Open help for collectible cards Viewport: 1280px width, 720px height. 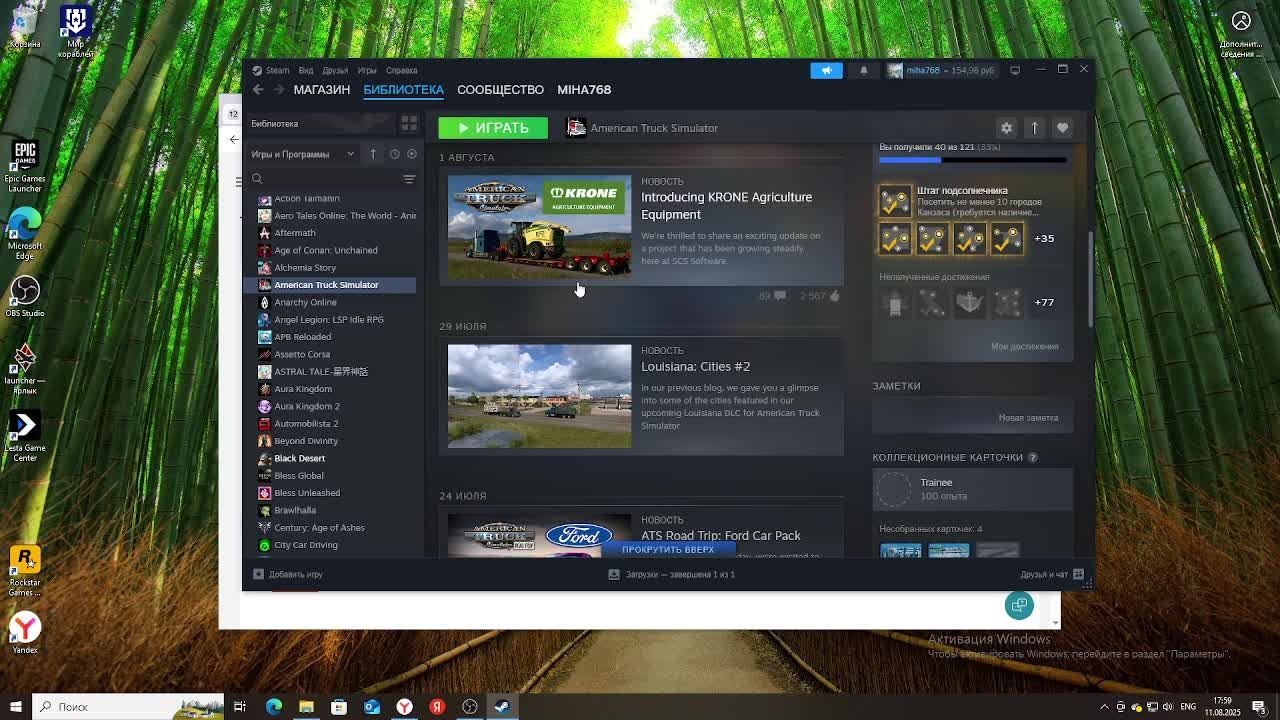1033,458
